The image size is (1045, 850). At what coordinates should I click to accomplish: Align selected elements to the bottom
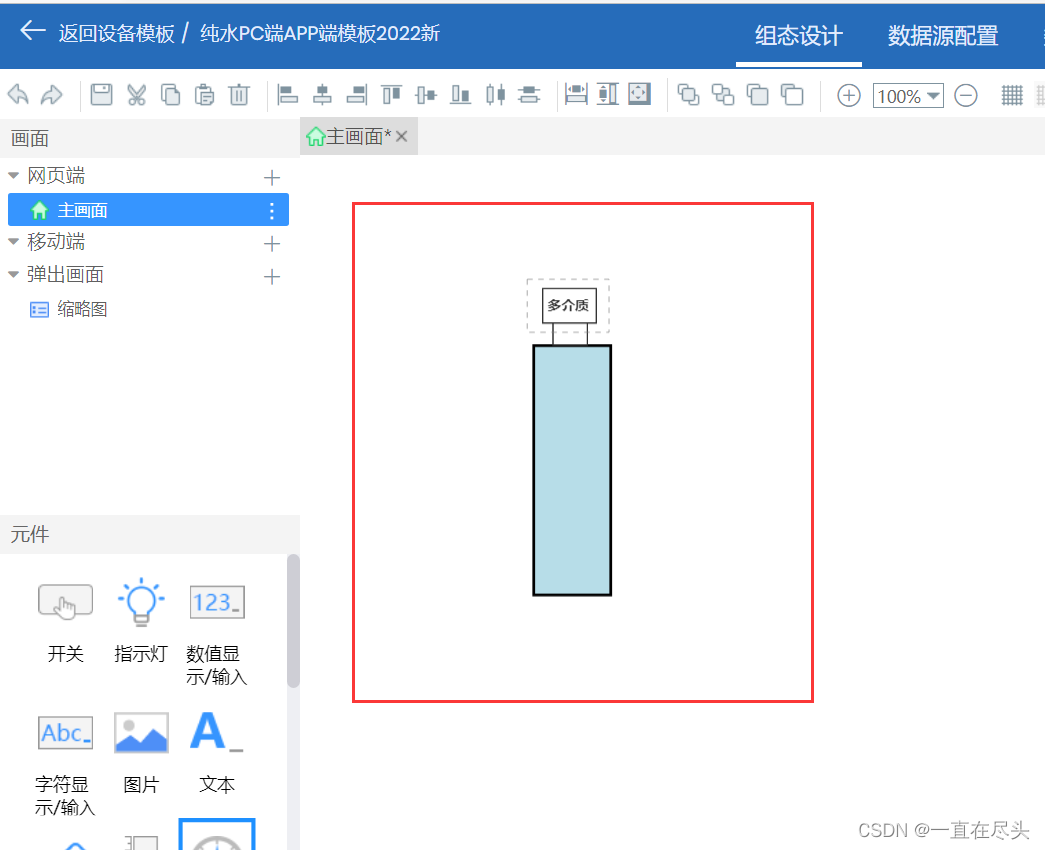(x=461, y=95)
